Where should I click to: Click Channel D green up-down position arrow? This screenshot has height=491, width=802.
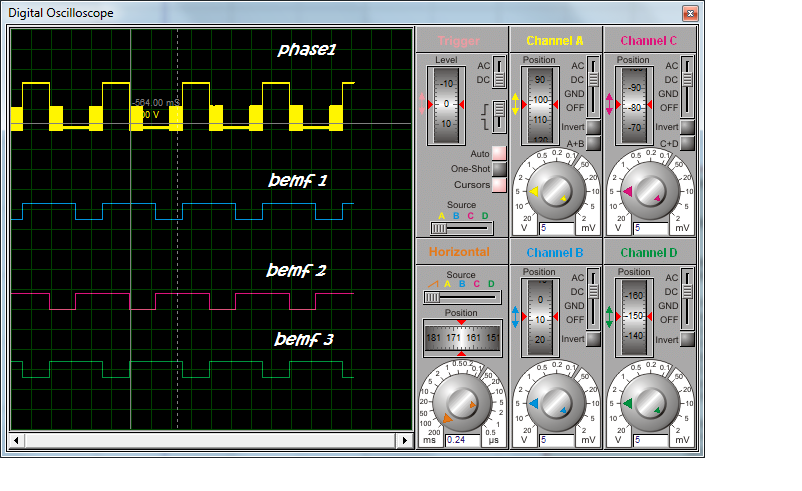pos(609,317)
